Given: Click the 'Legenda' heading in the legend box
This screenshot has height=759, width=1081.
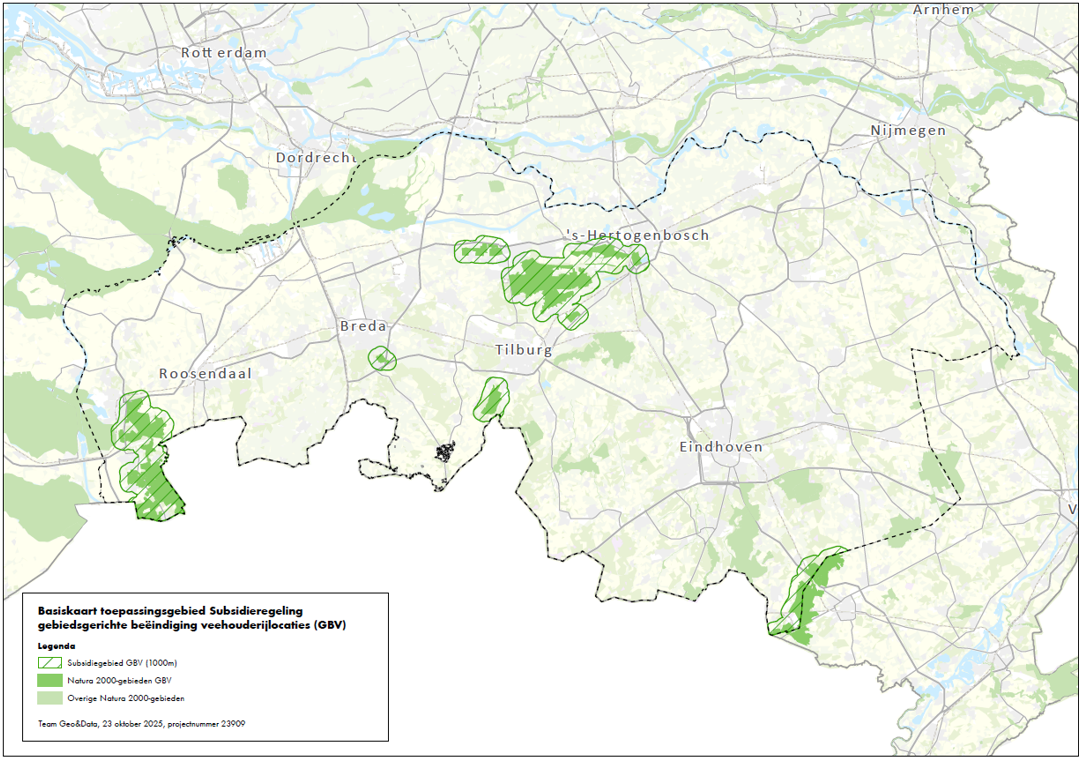Looking at the screenshot, I should pyautogui.click(x=56, y=646).
